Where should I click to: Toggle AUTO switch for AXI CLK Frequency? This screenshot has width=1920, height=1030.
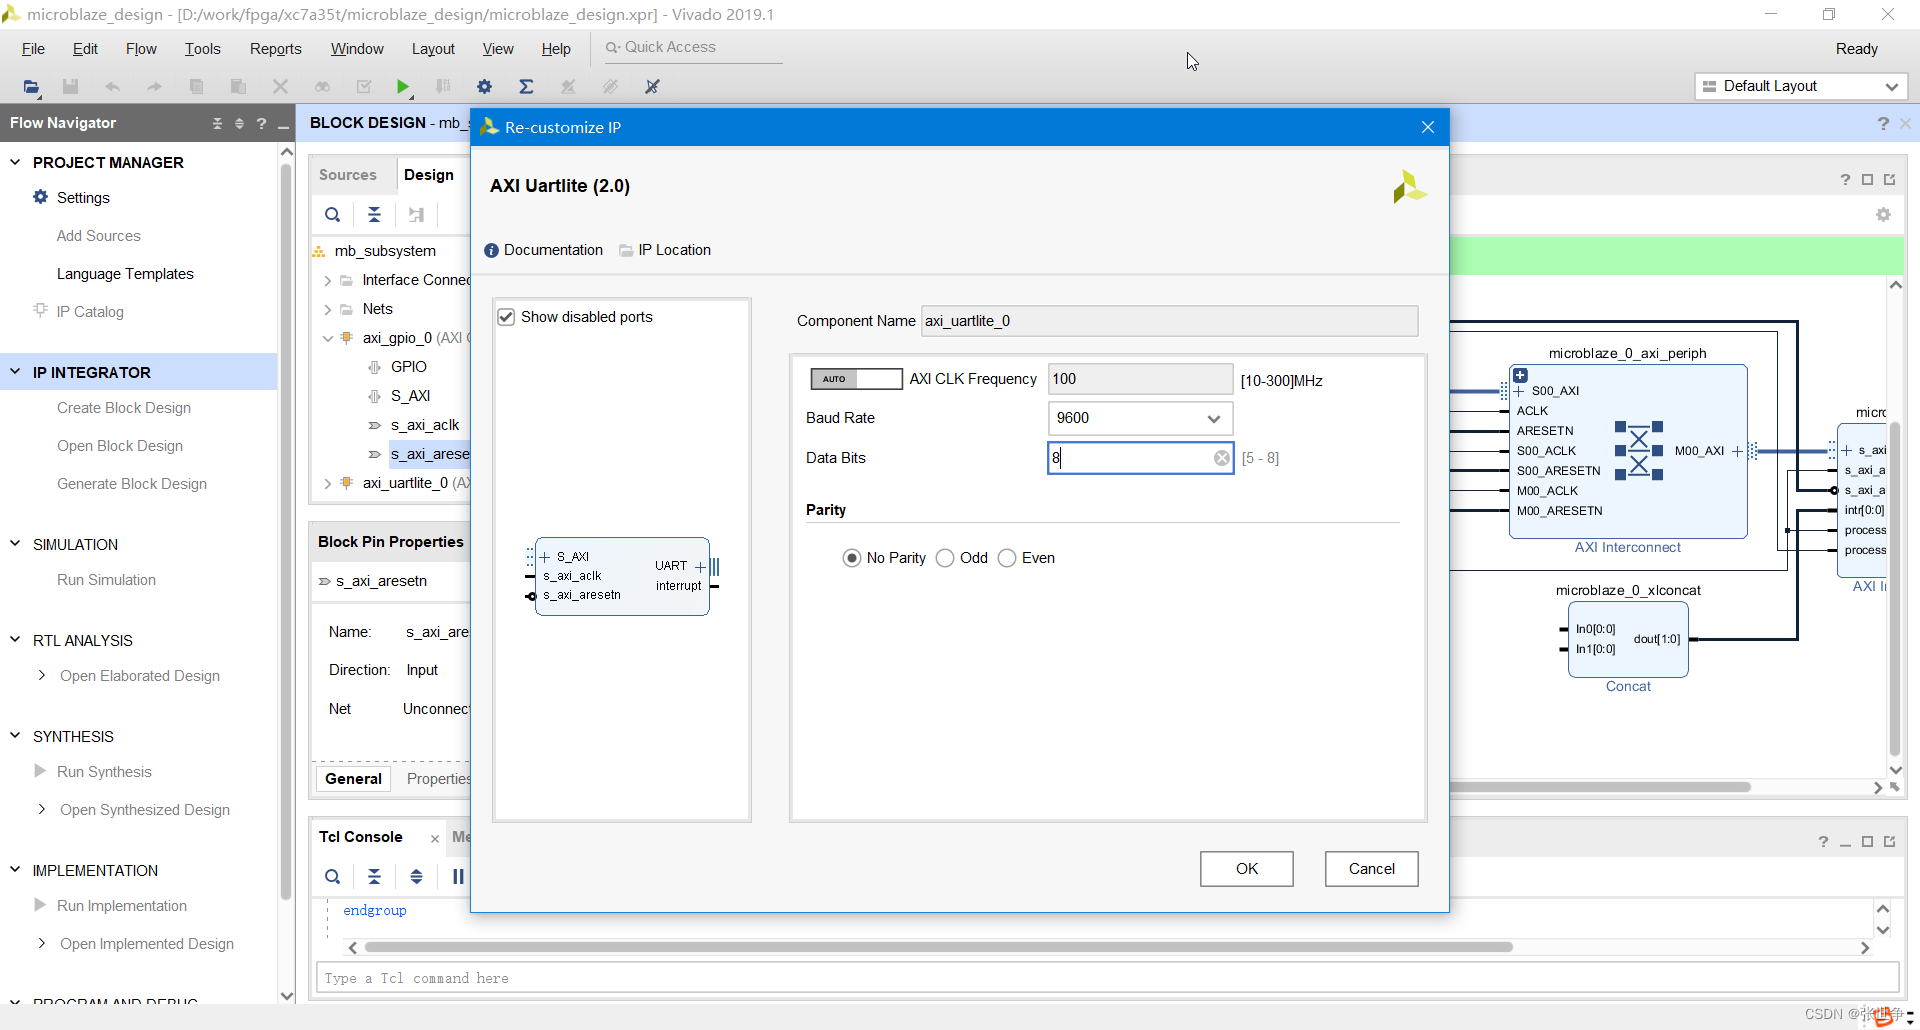[x=856, y=379]
